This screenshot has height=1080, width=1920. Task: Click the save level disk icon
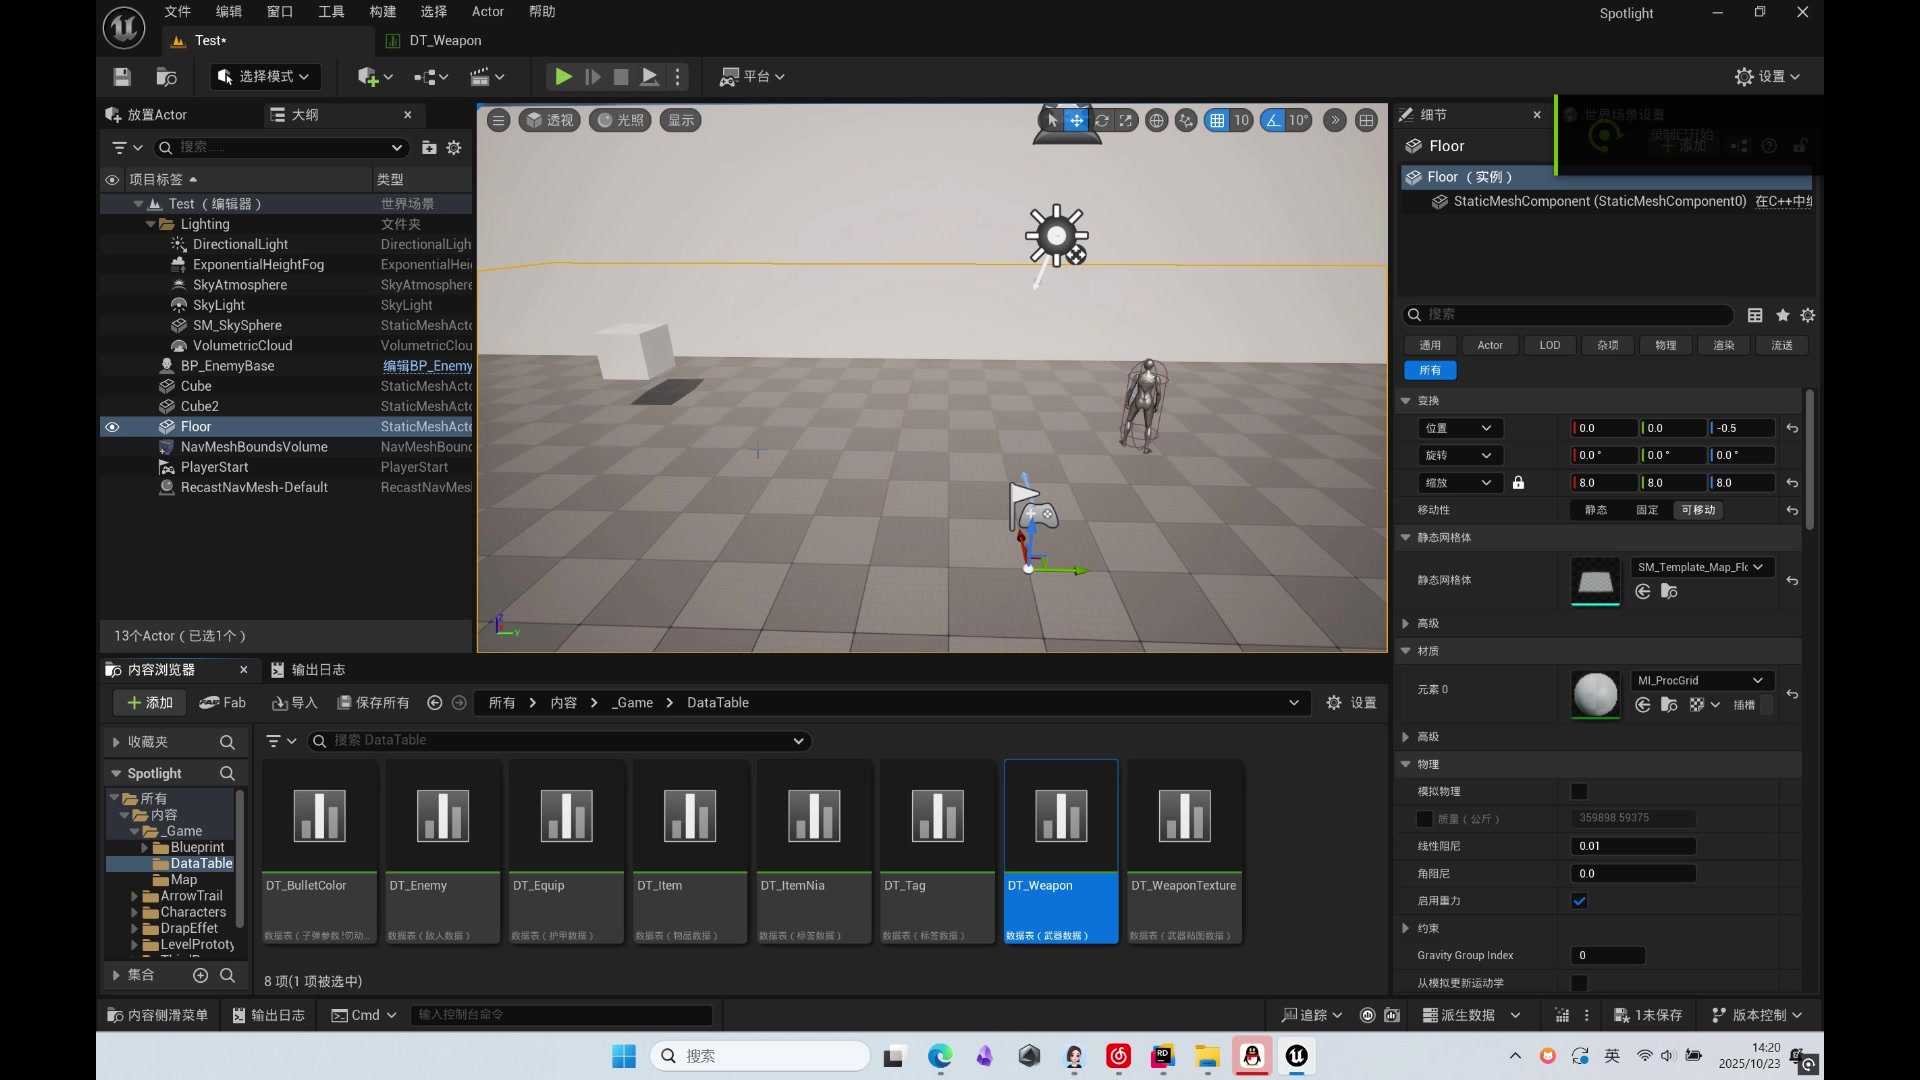pyautogui.click(x=122, y=77)
